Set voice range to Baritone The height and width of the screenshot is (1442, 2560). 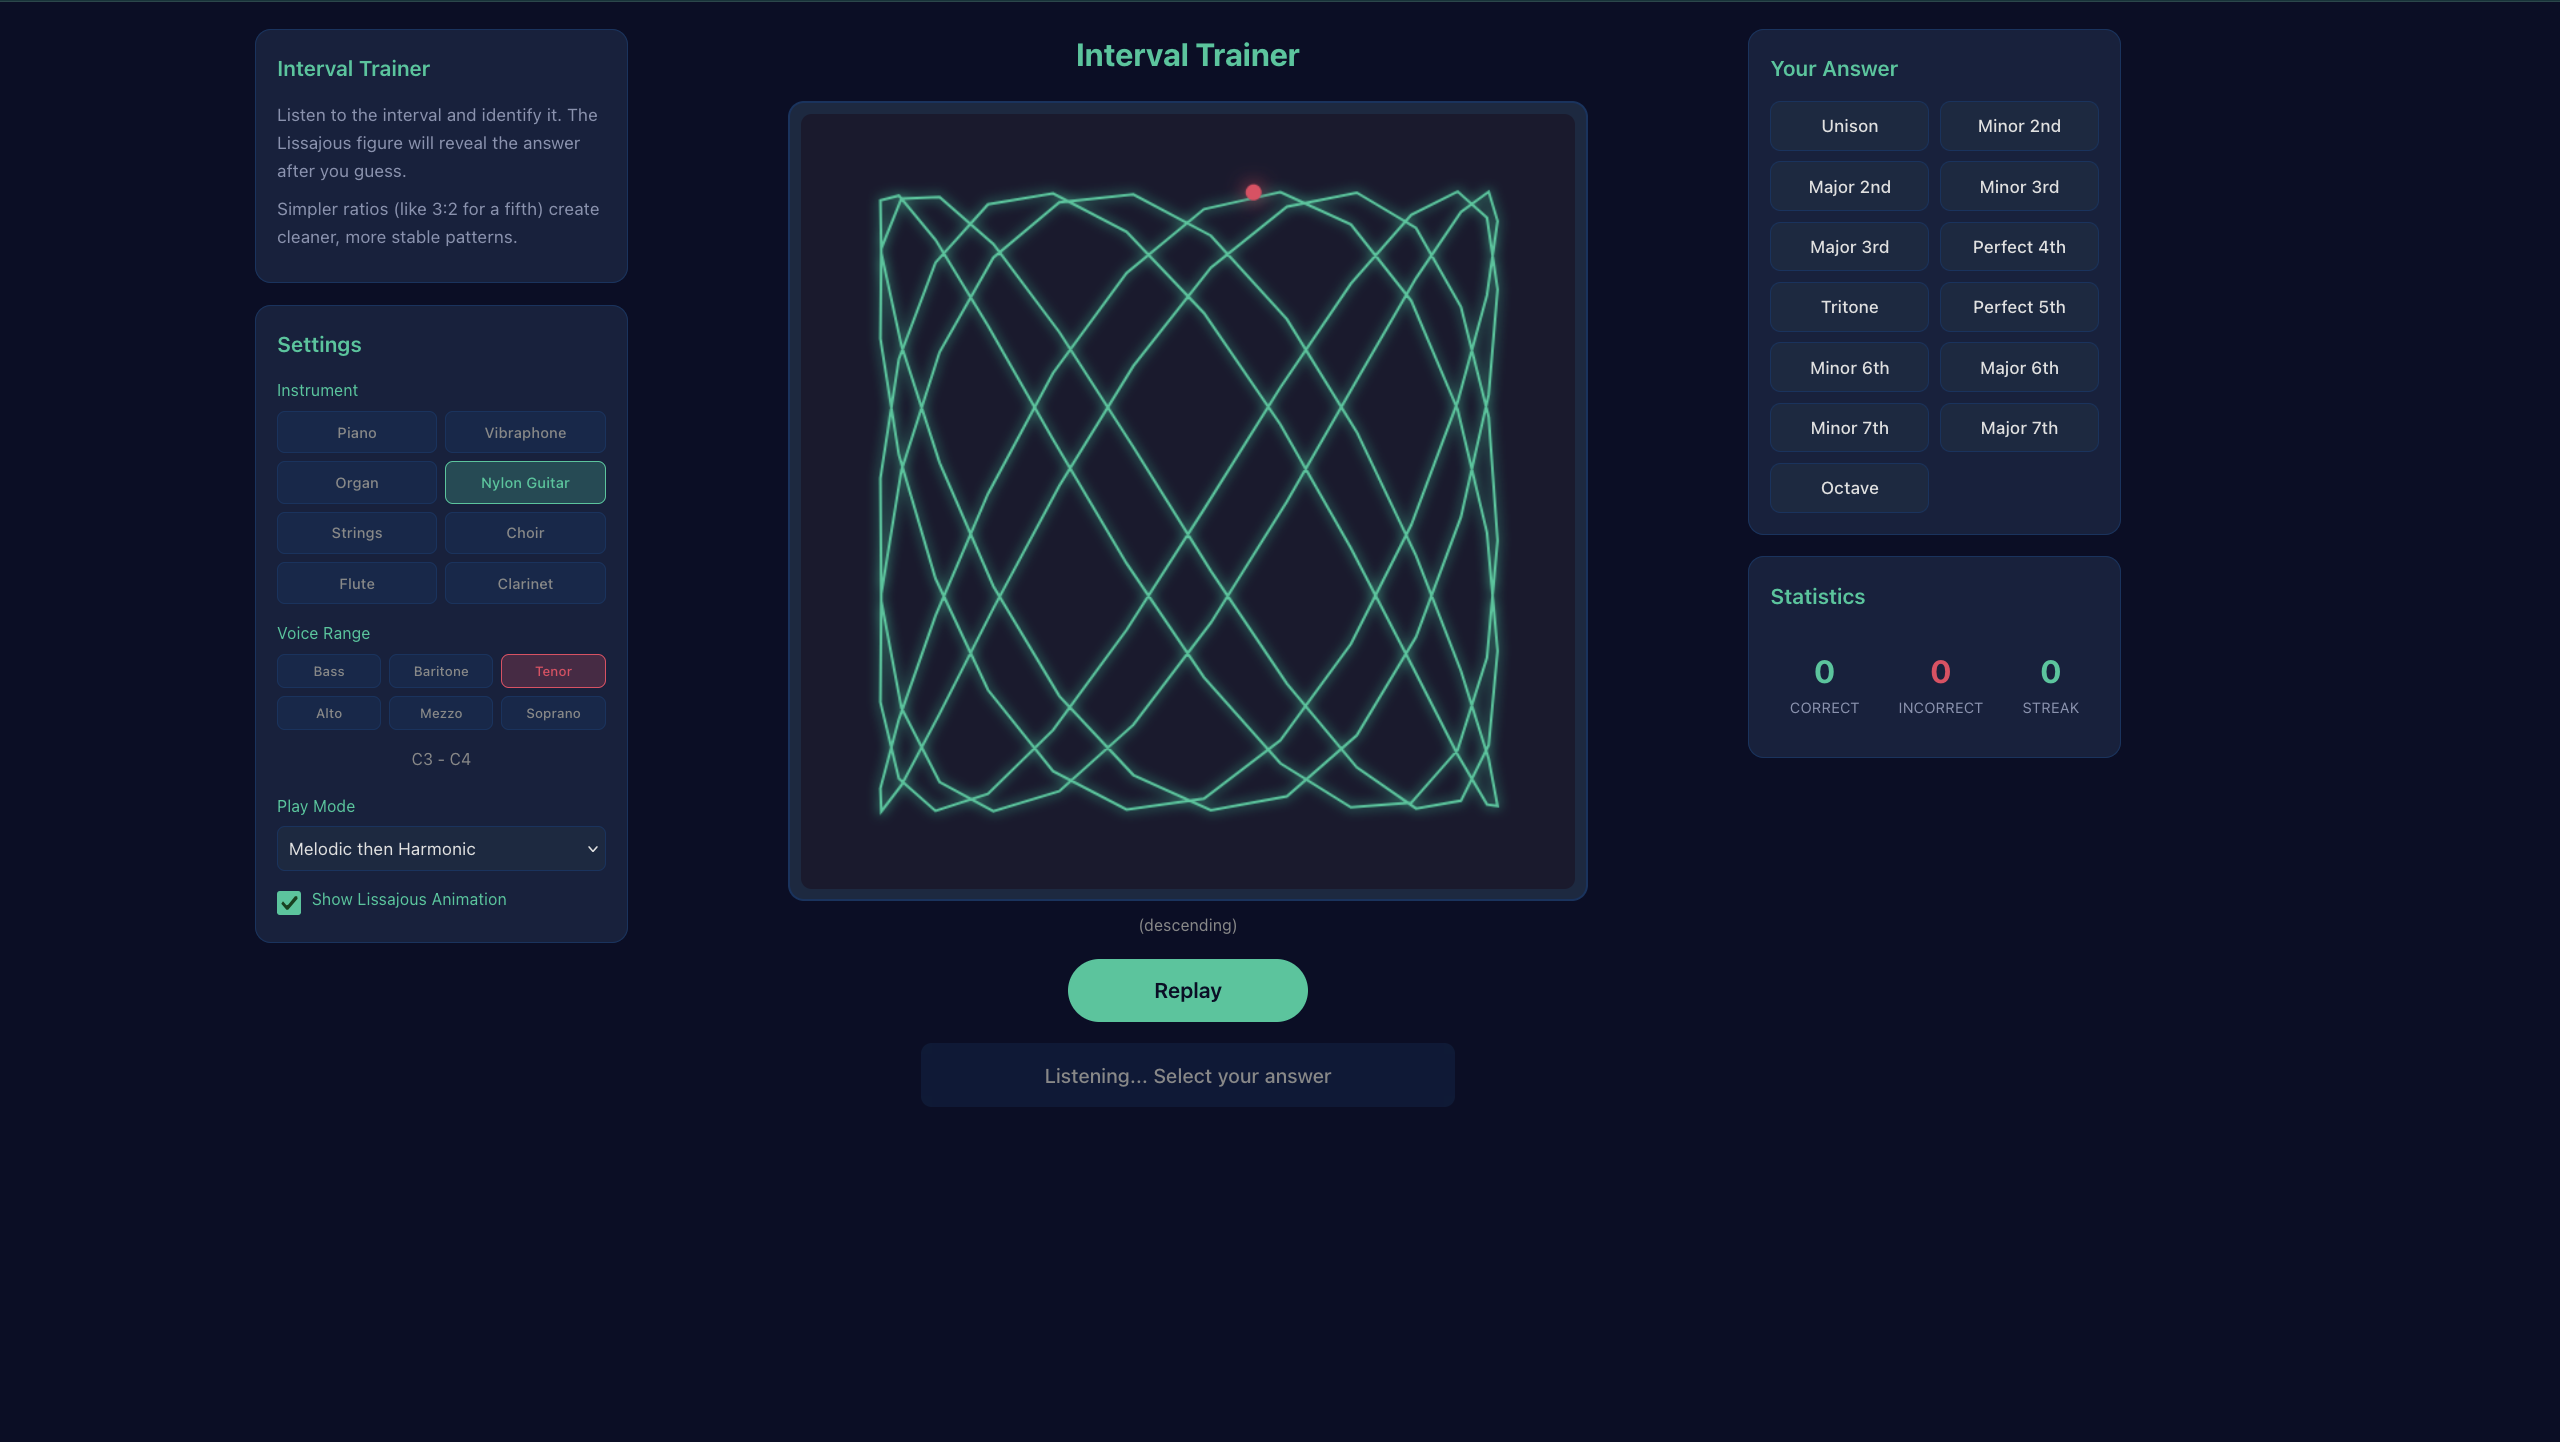[441, 671]
